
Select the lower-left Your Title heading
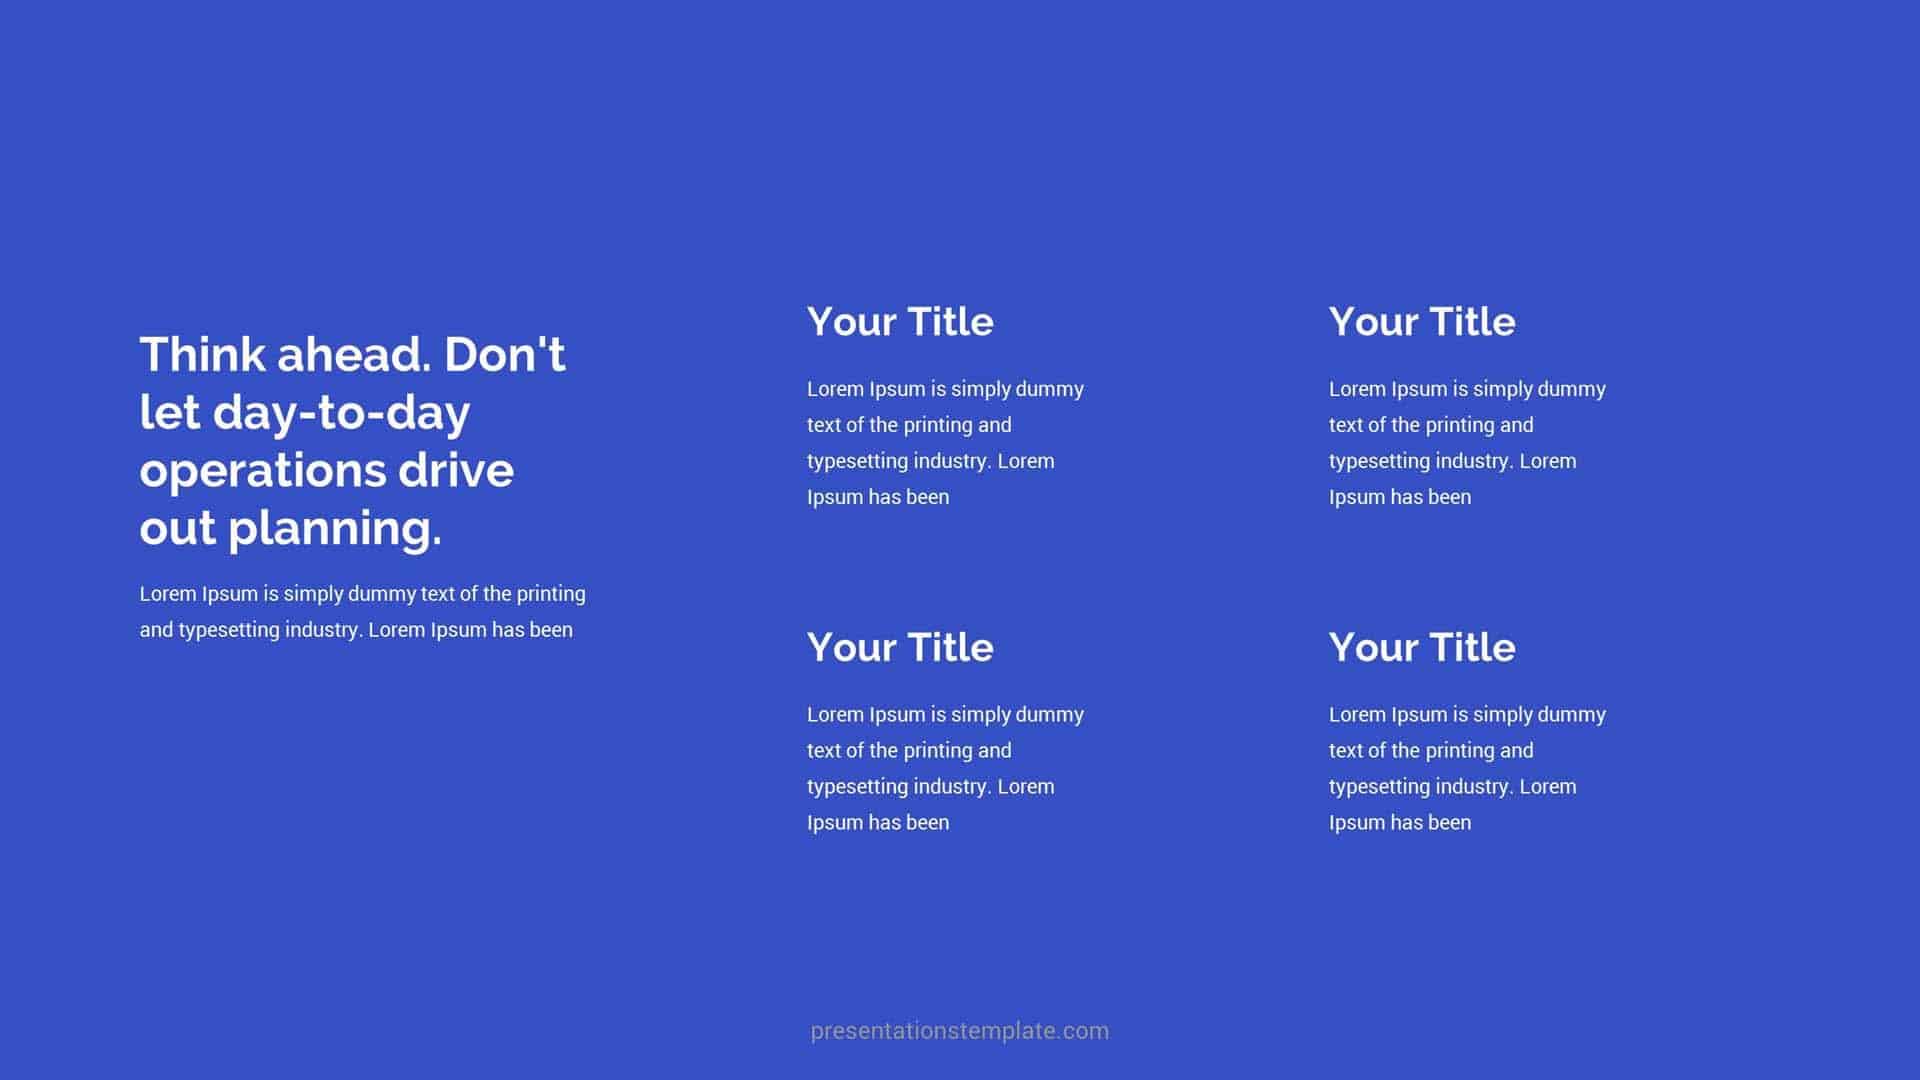pos(899,648)
